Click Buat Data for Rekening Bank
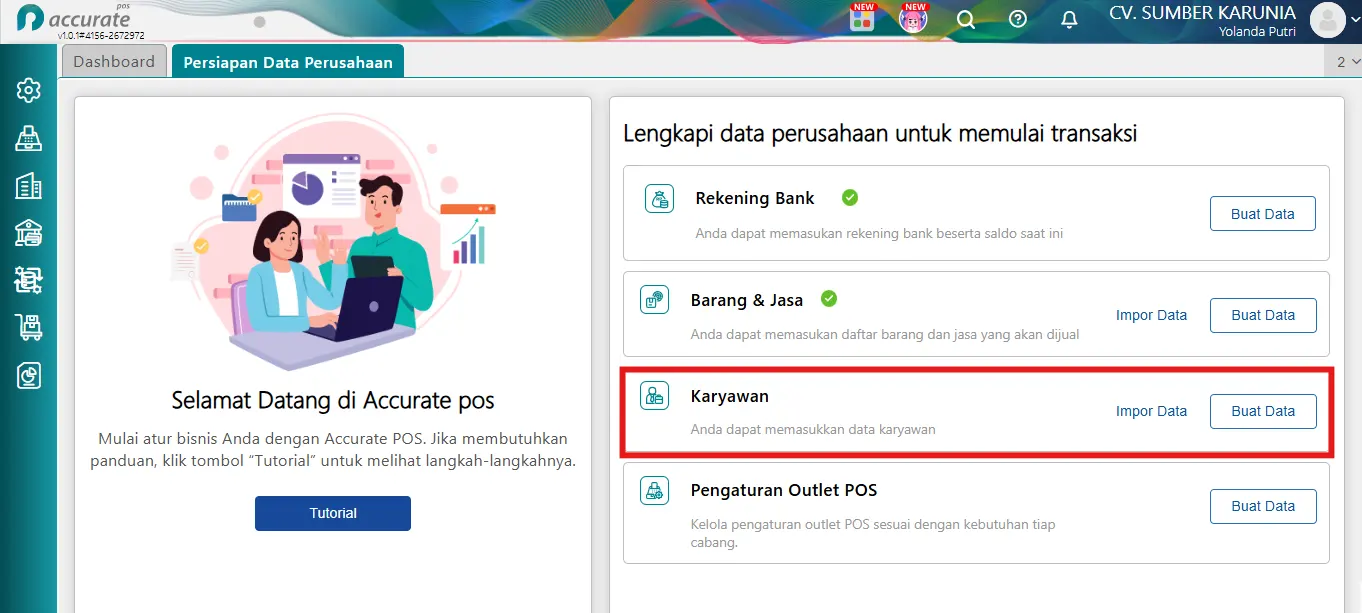Screen dimensions: 1362x613 [x=1263, y=214]
